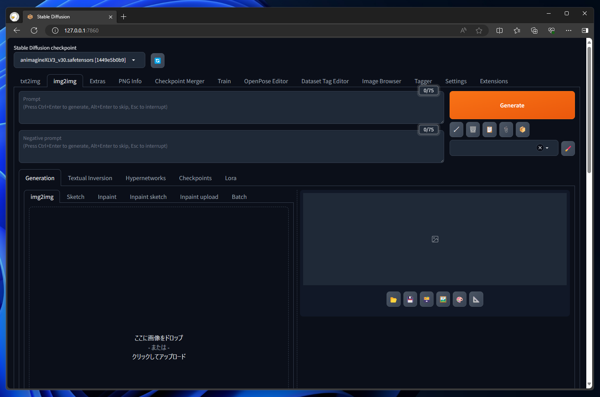Show the Textual Inversion tab
This screenshot has height=397, width=600.
pos(90,178)
